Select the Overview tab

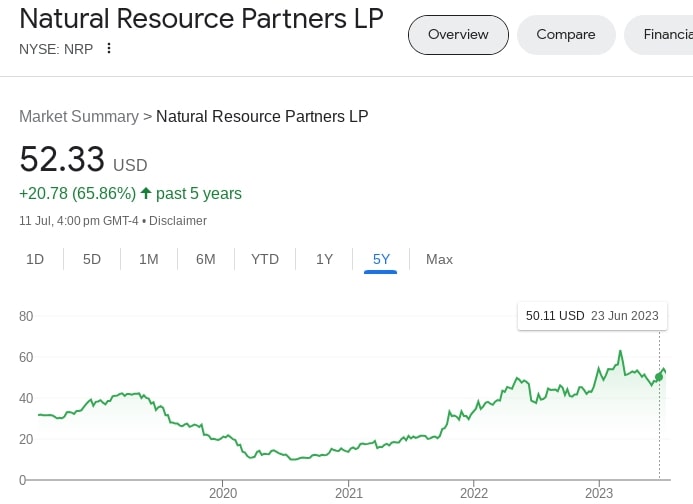[458, 35]
